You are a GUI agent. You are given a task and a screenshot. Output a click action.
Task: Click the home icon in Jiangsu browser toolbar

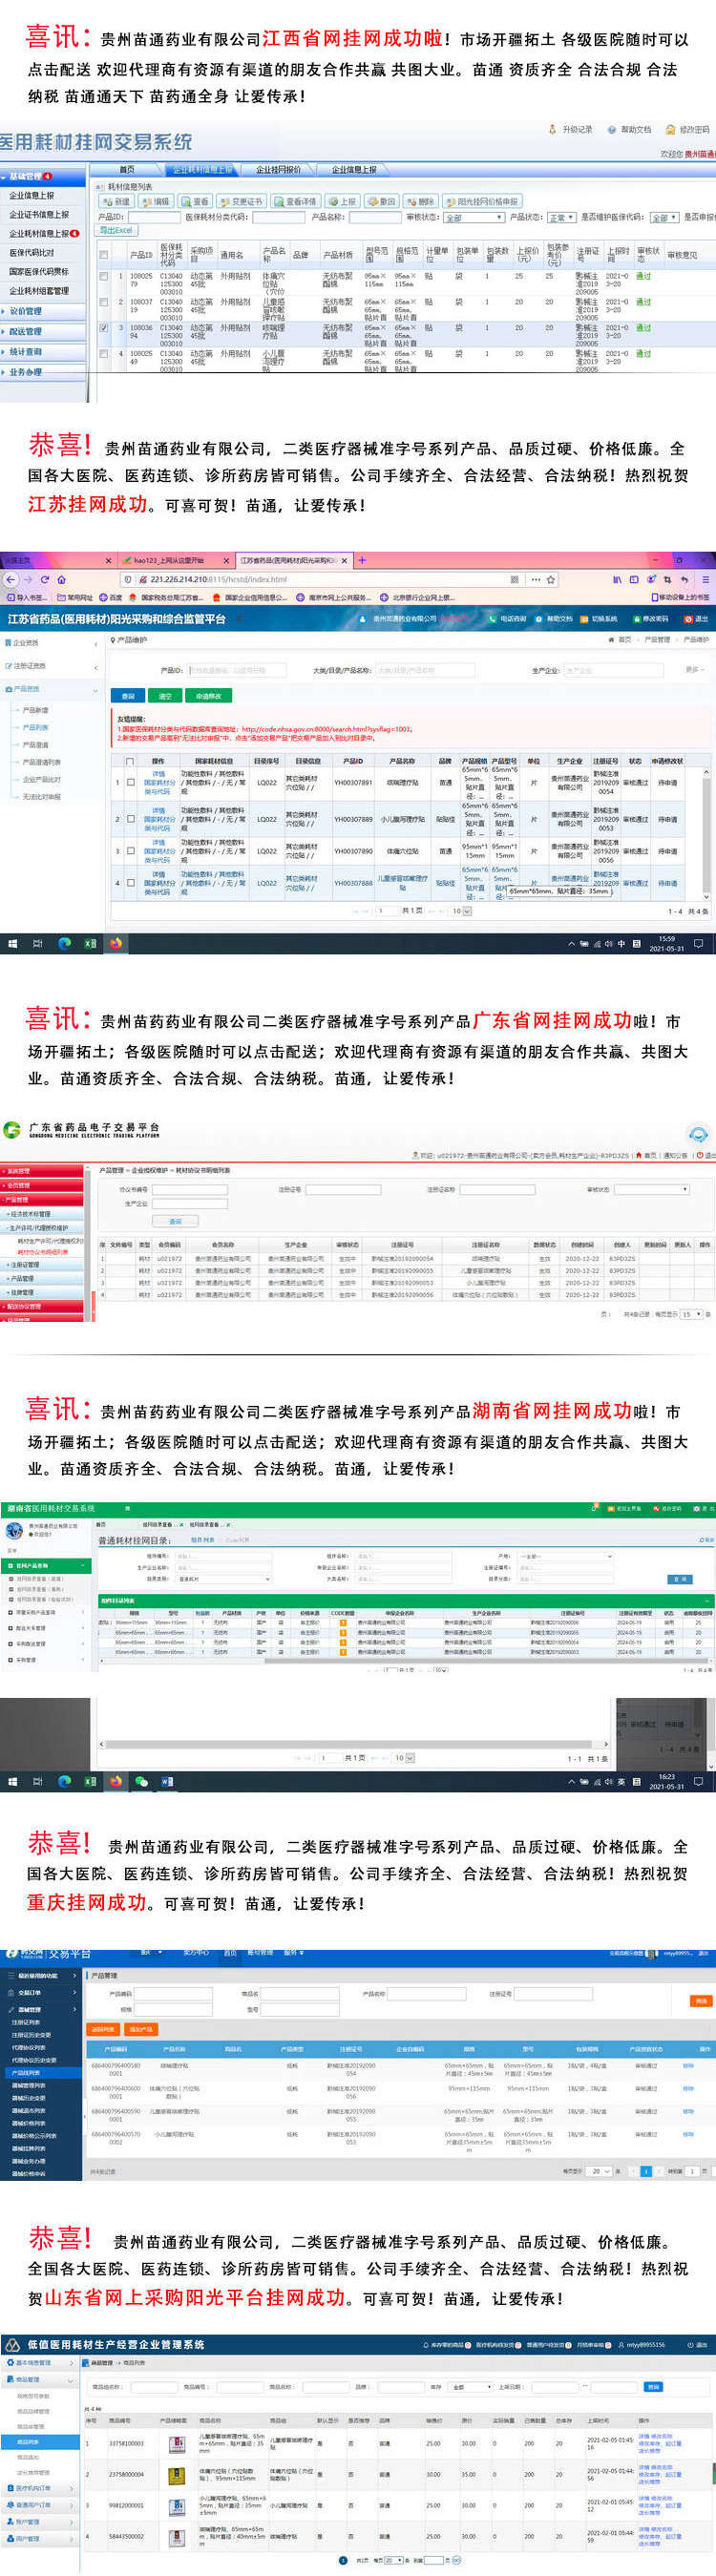(x=61, y=579)
